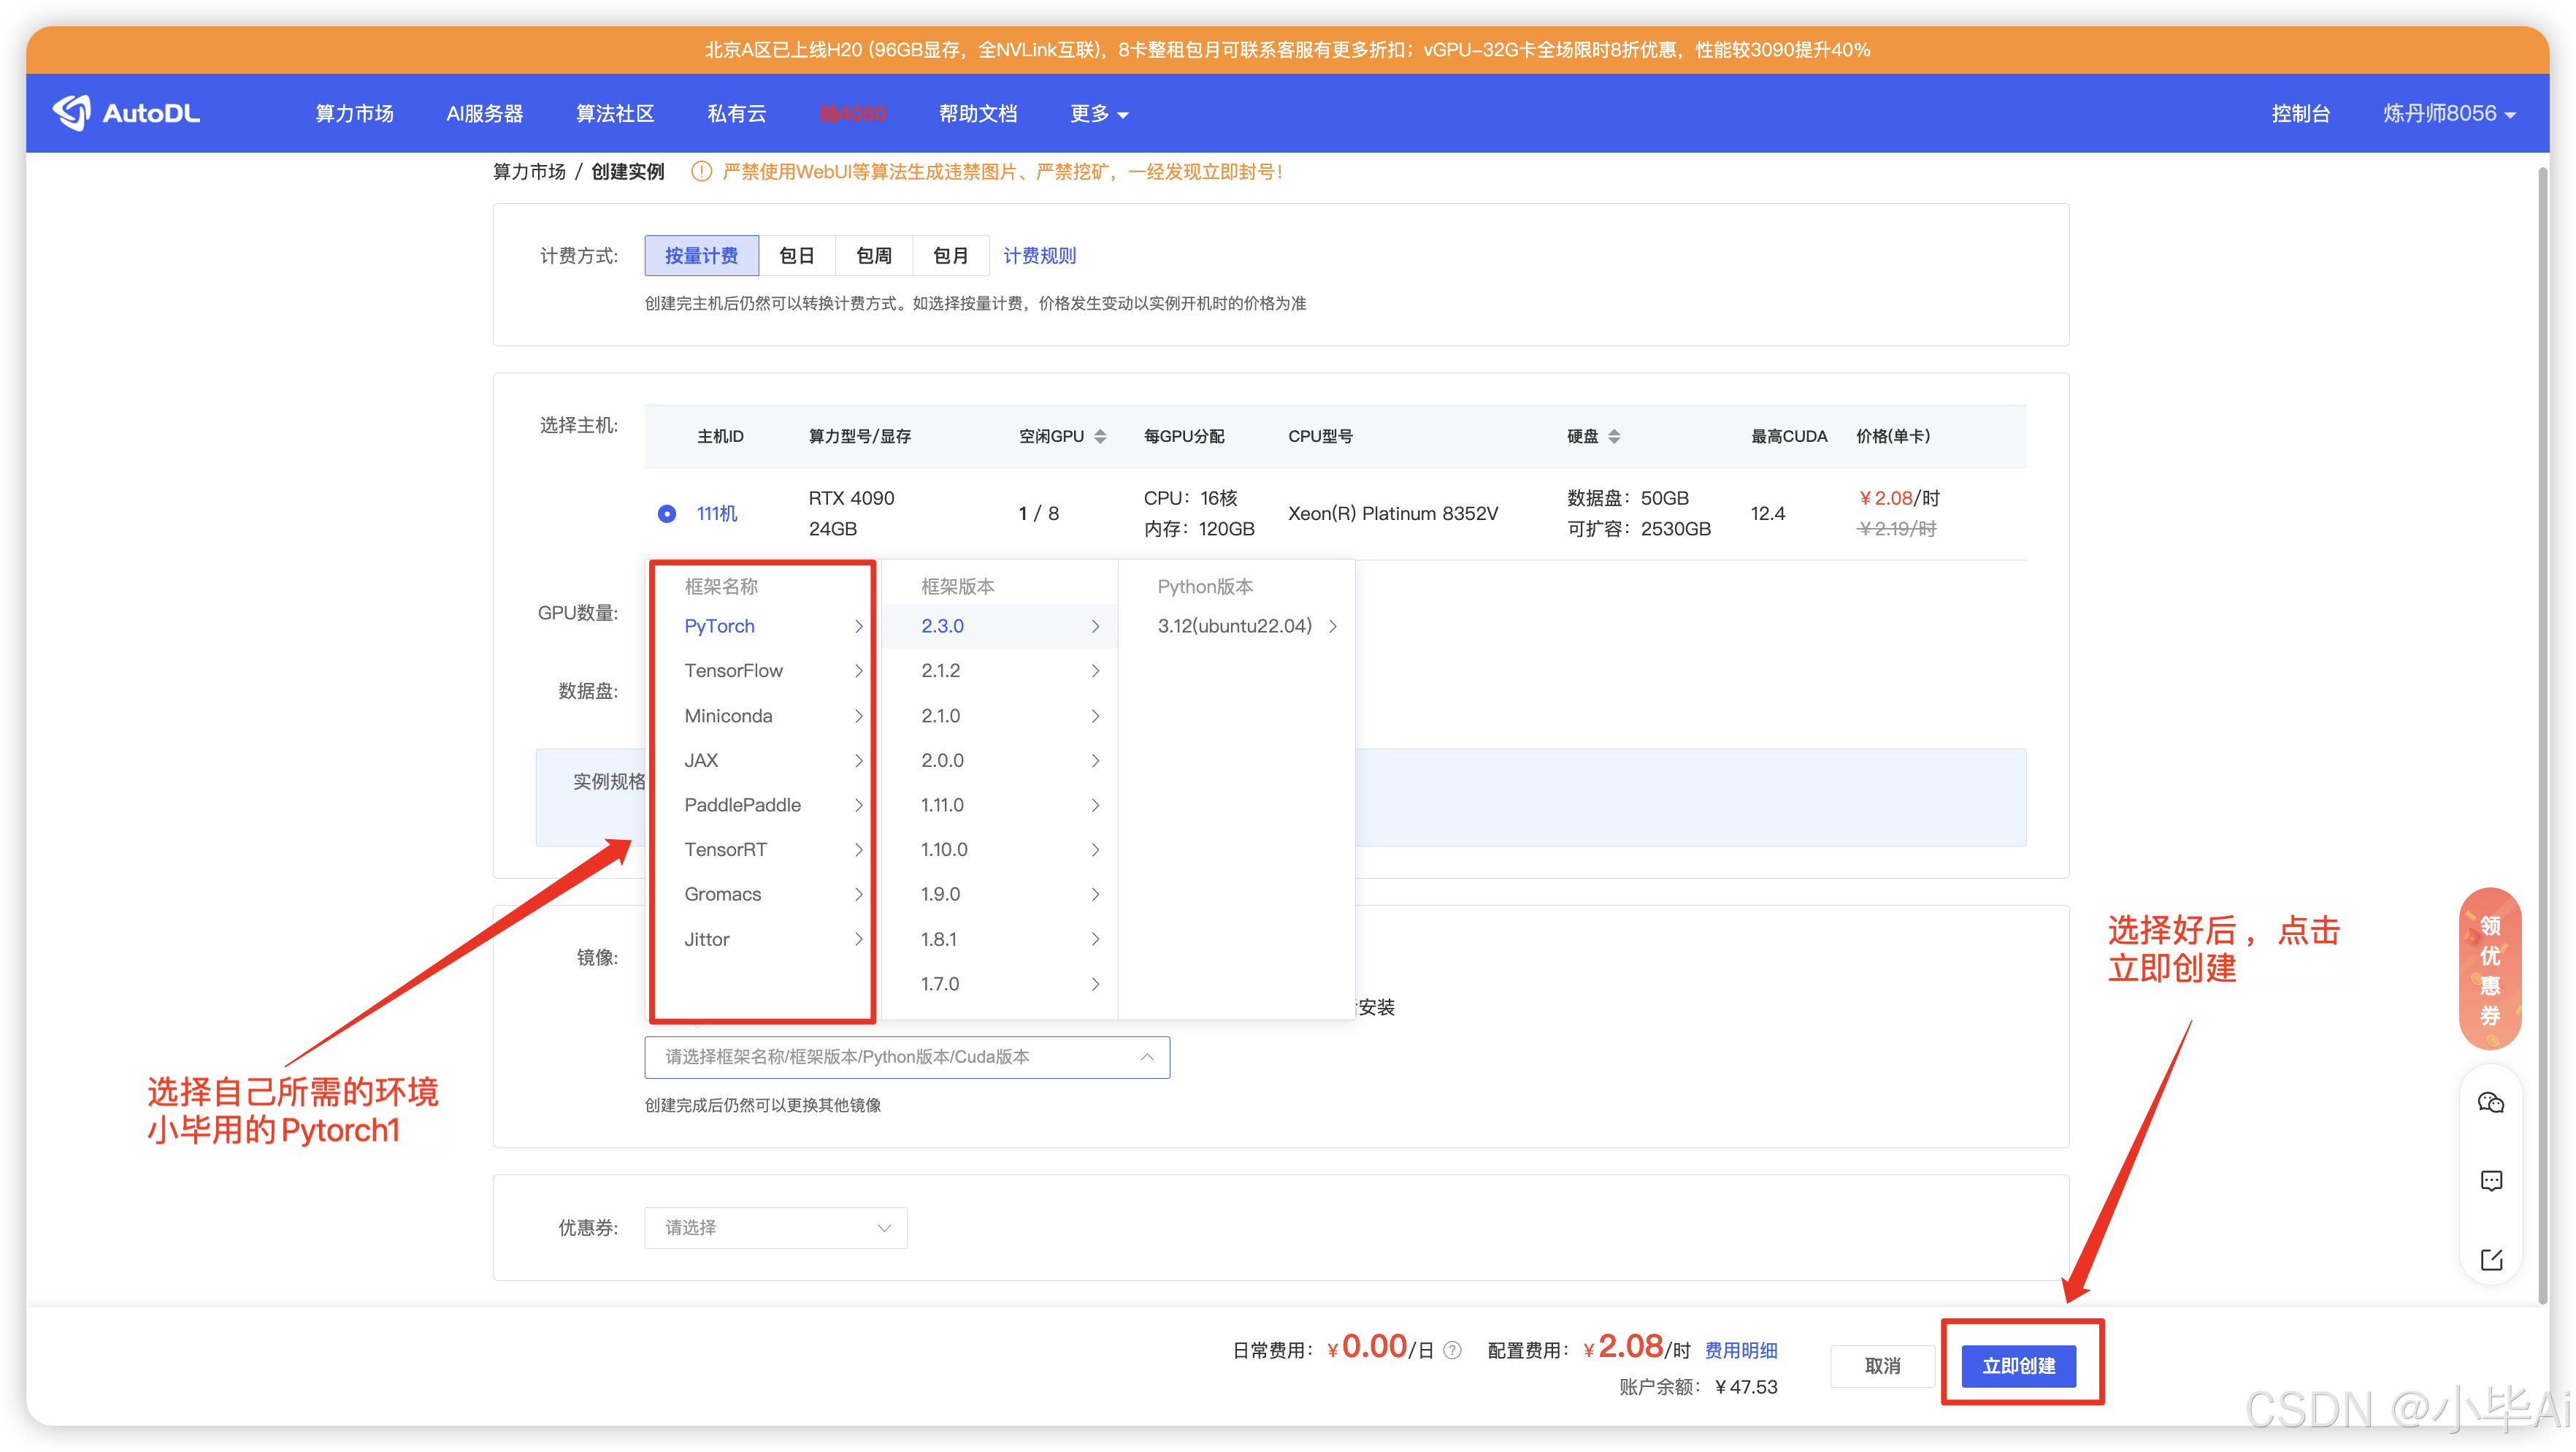Screen dimensions: 2576x1452
Task: Choose 包月 billing option
Action: tap(950, 256)
